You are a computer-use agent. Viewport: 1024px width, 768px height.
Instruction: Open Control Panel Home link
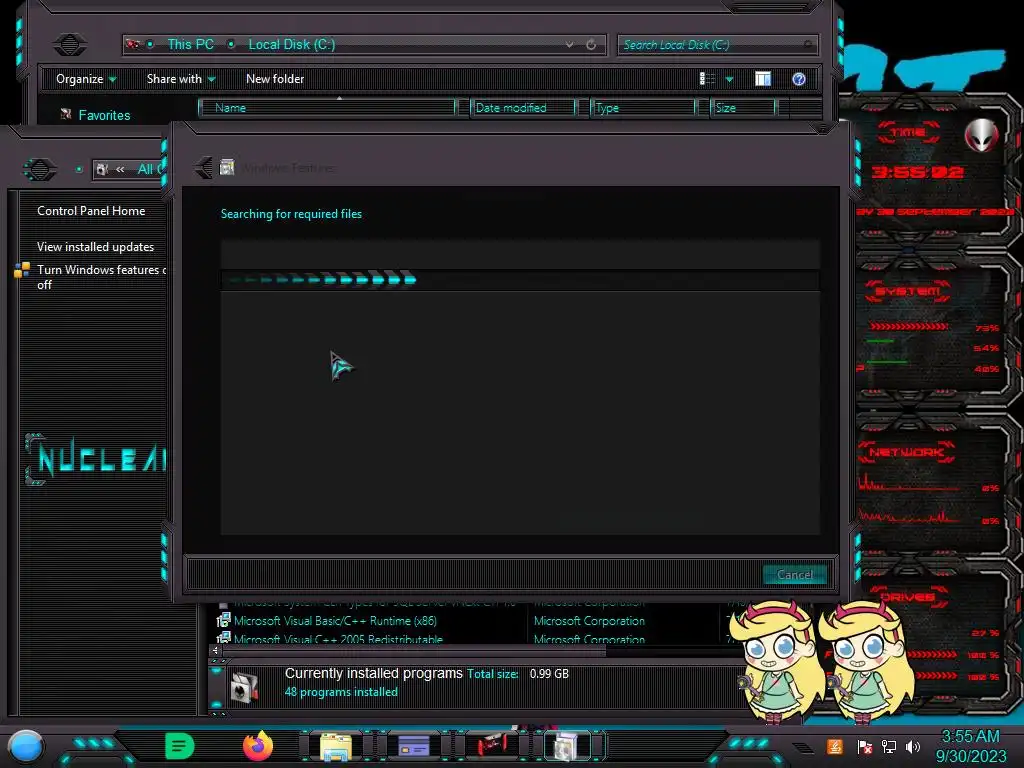click(91, 211)
